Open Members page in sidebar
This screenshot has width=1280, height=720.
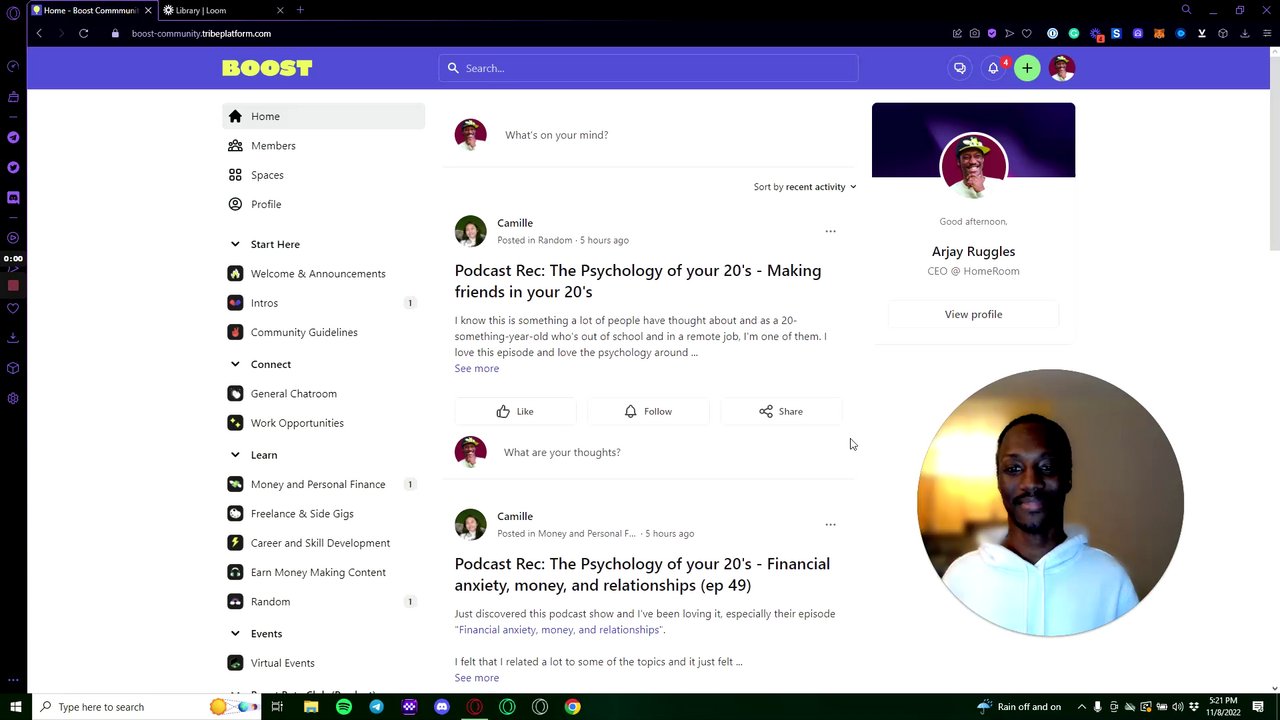pyautogui.click(x=323, y=146)
